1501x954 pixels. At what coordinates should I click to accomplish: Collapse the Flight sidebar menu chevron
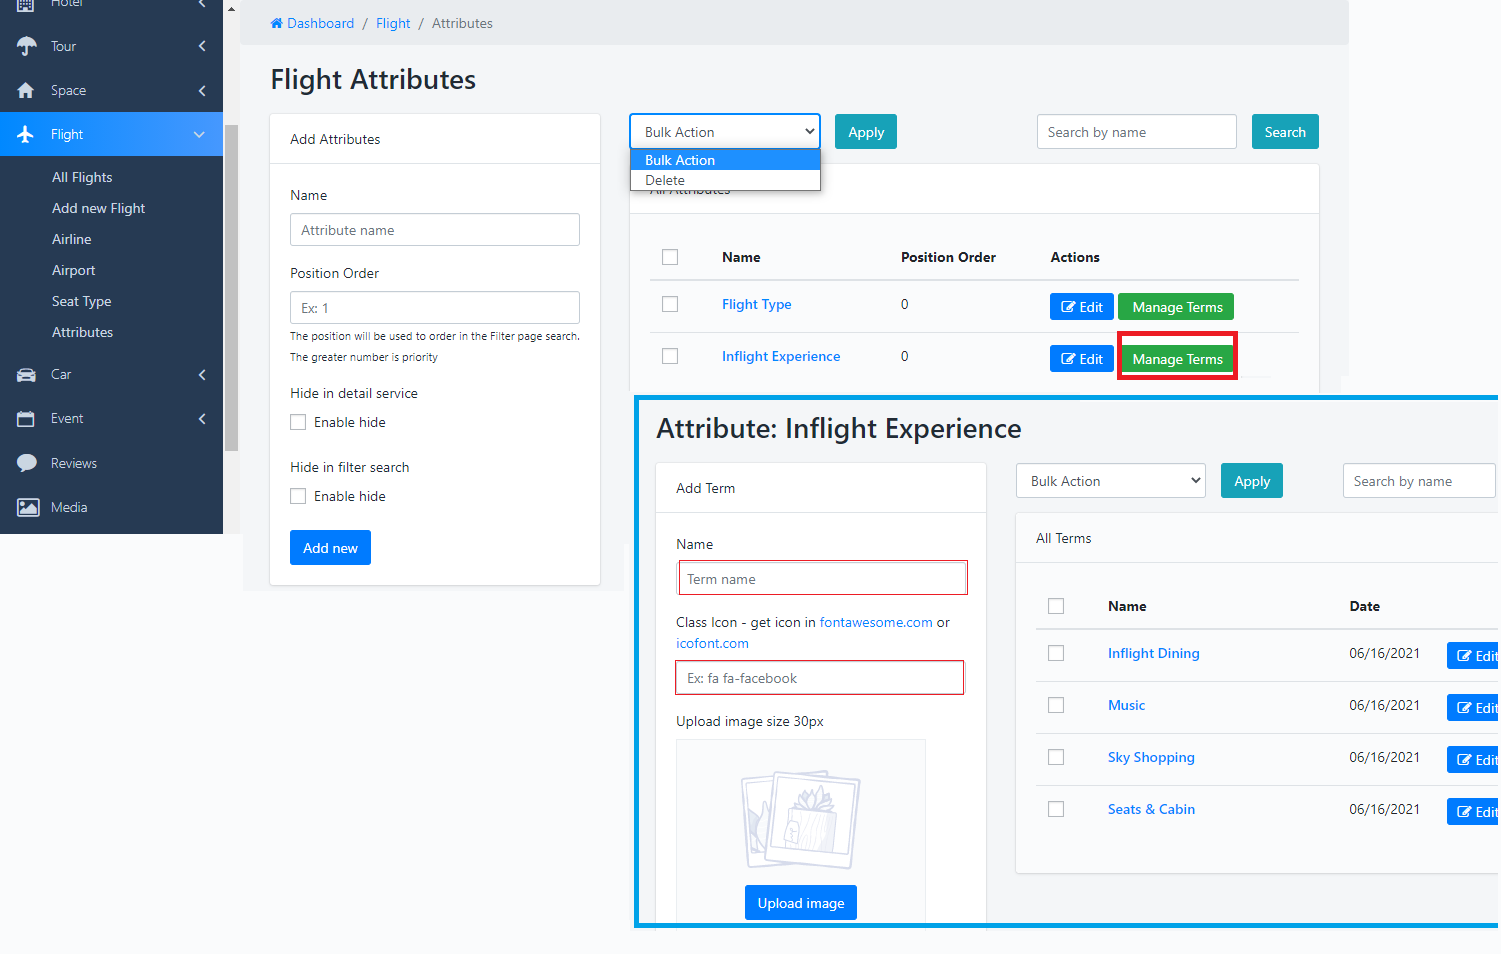(199, 134)
